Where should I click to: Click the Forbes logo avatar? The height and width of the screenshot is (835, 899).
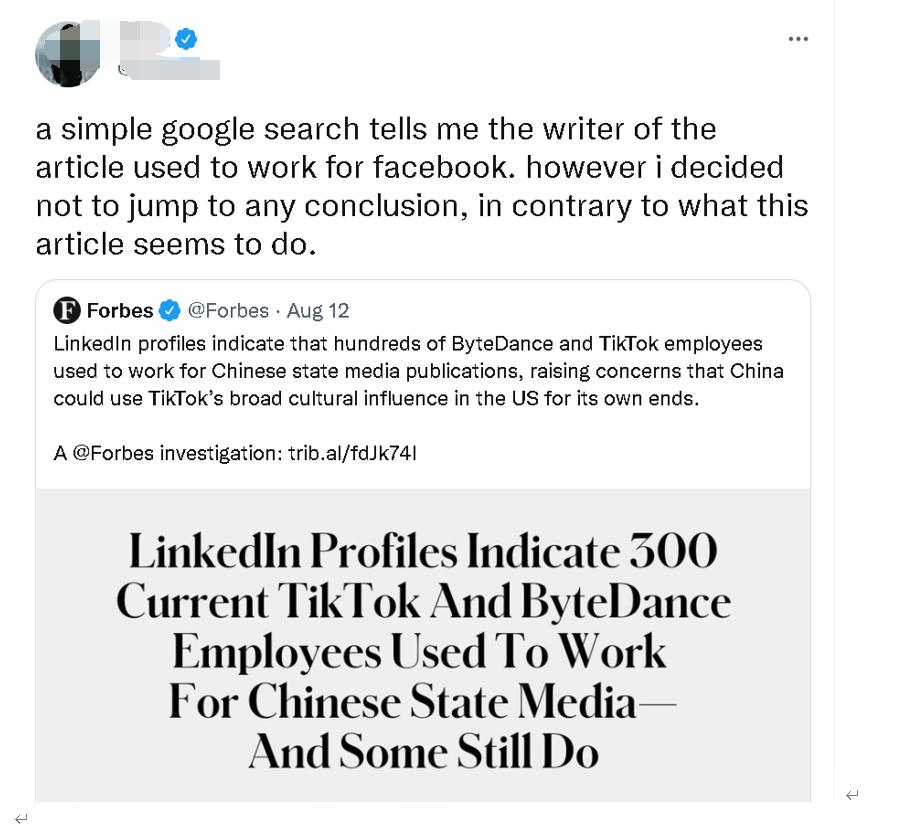click(67, 310)
